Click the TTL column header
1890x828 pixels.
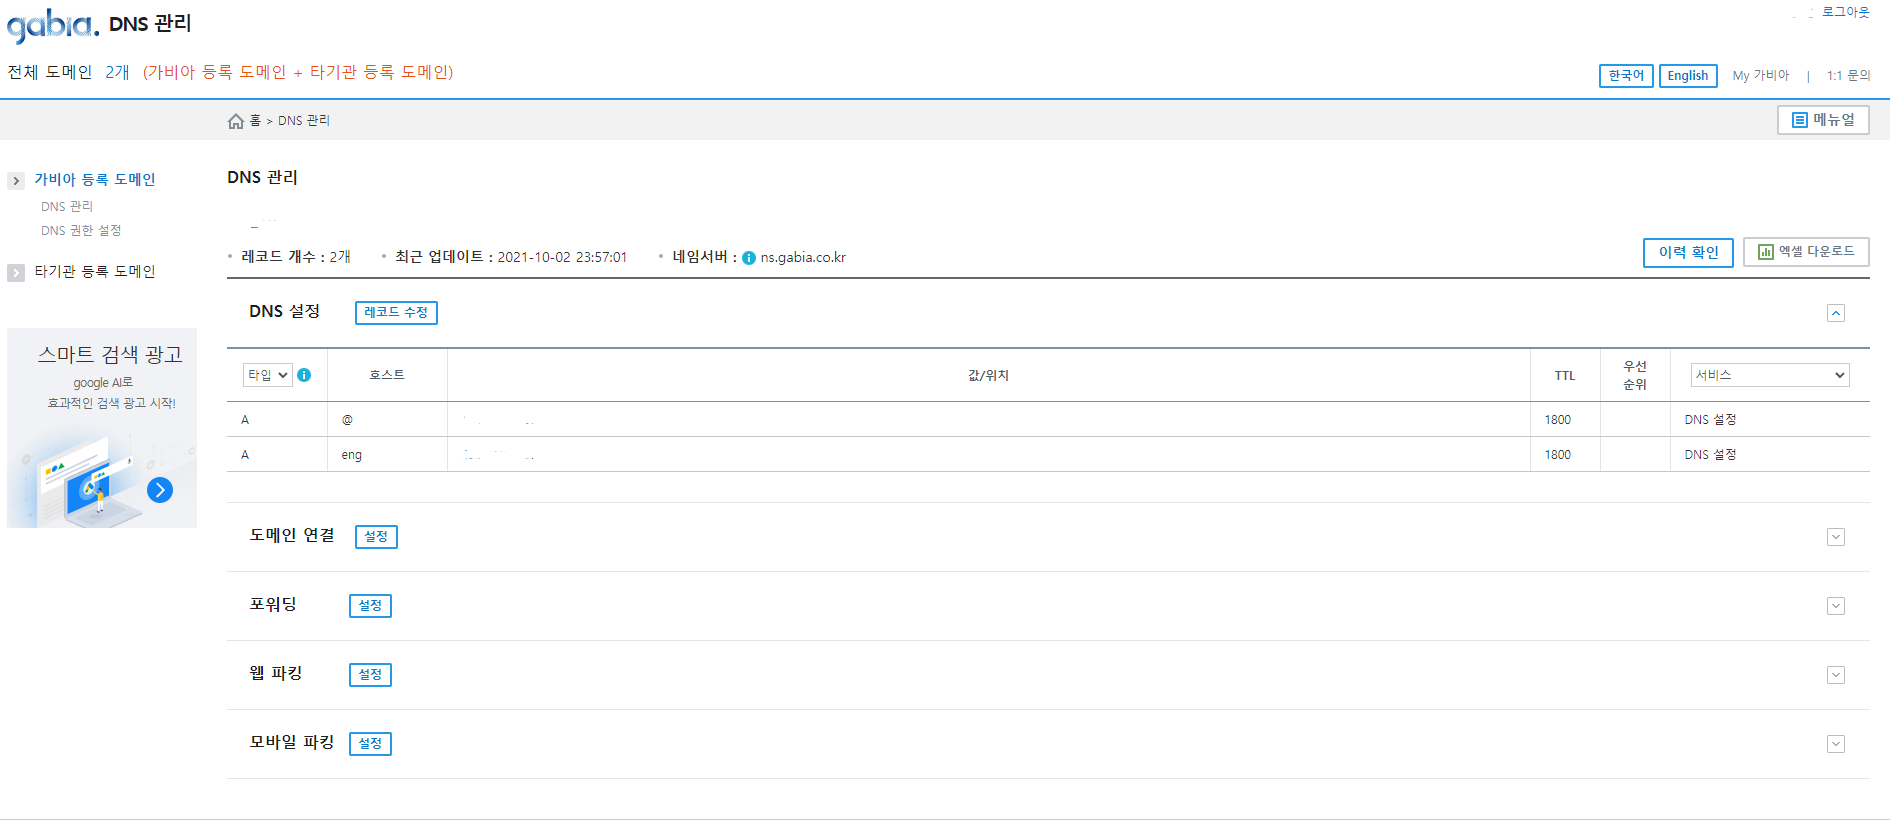tap(1565, 376)
